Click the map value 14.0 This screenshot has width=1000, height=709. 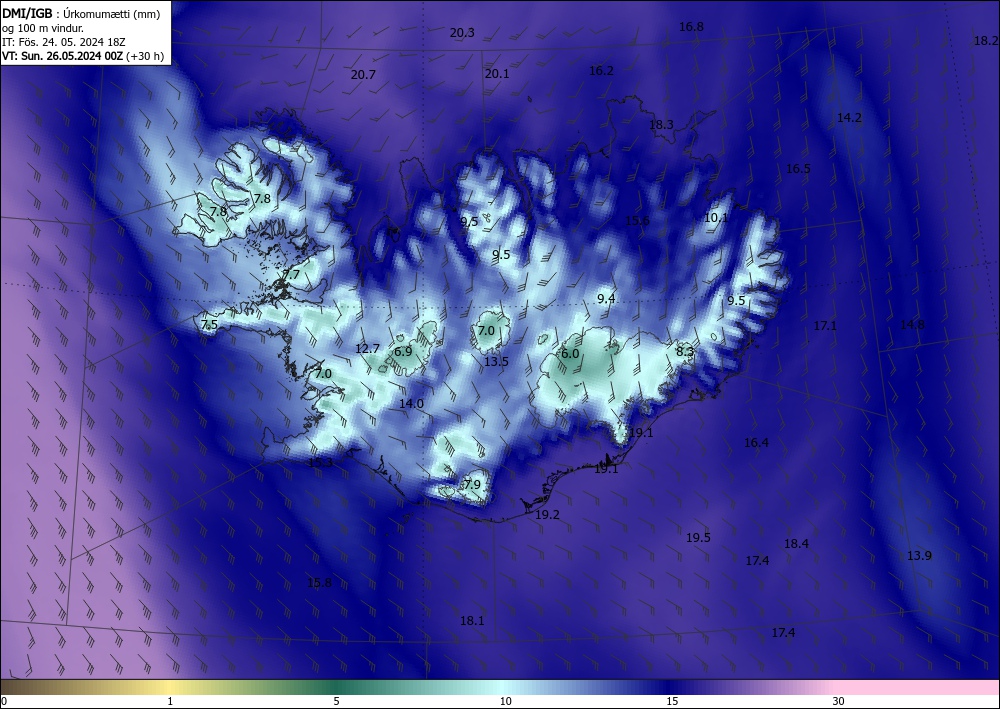pyautogui.click(x=411, y=404)
